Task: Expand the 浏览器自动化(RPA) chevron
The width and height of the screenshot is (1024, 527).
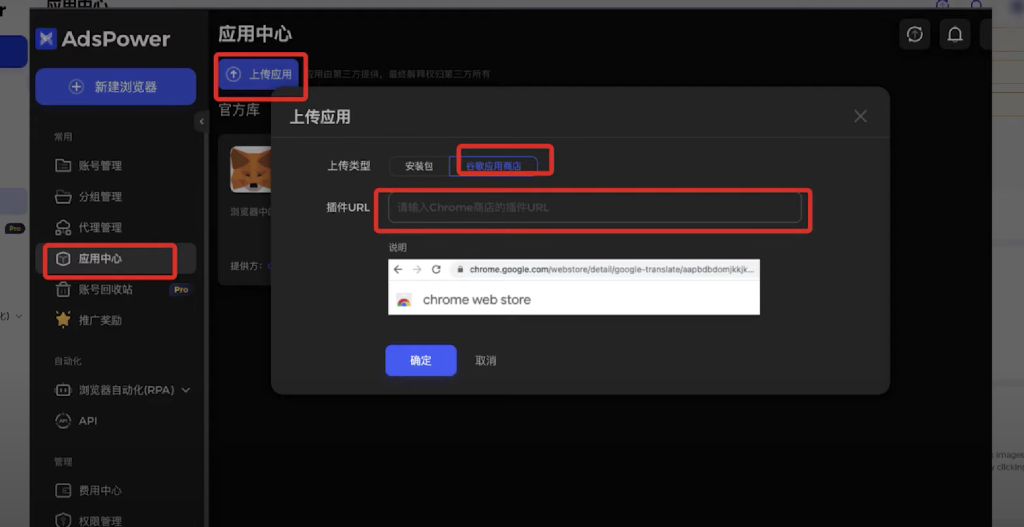Action: [185, 390]
